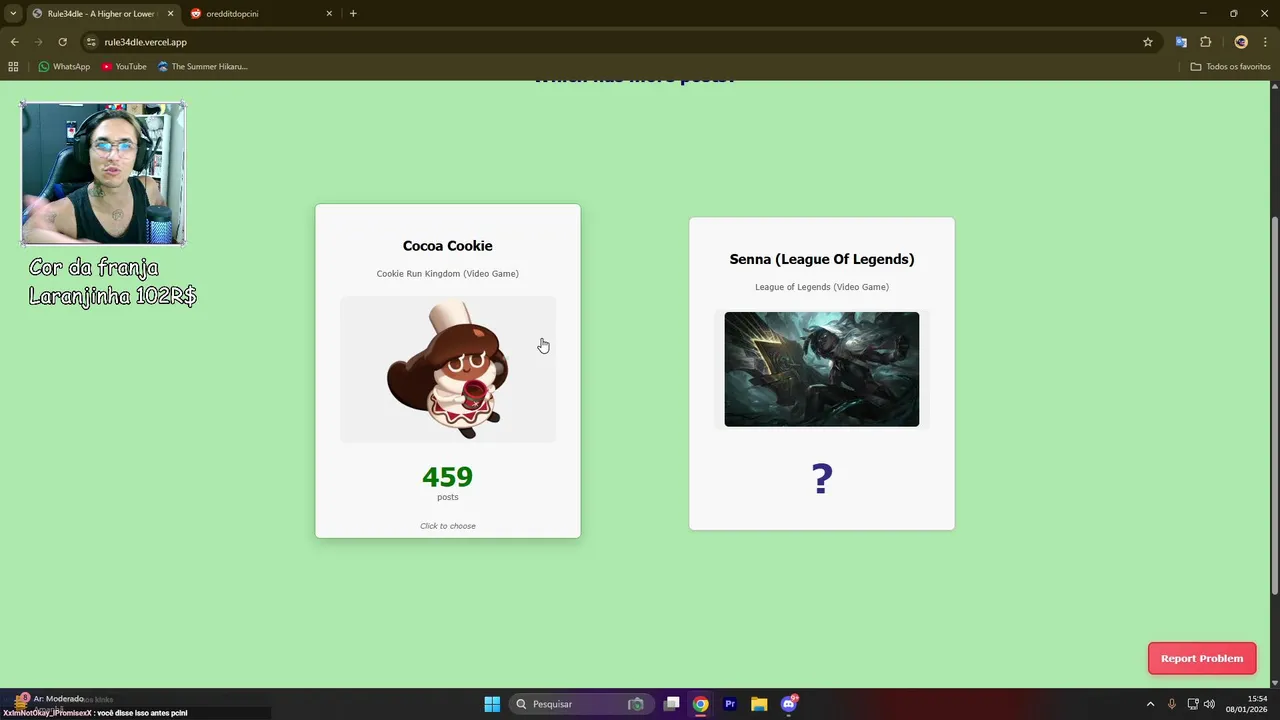The height and width of the screenshot is (720, 1280).
Task: Click the 459 posts count
Action: point(448,478)
